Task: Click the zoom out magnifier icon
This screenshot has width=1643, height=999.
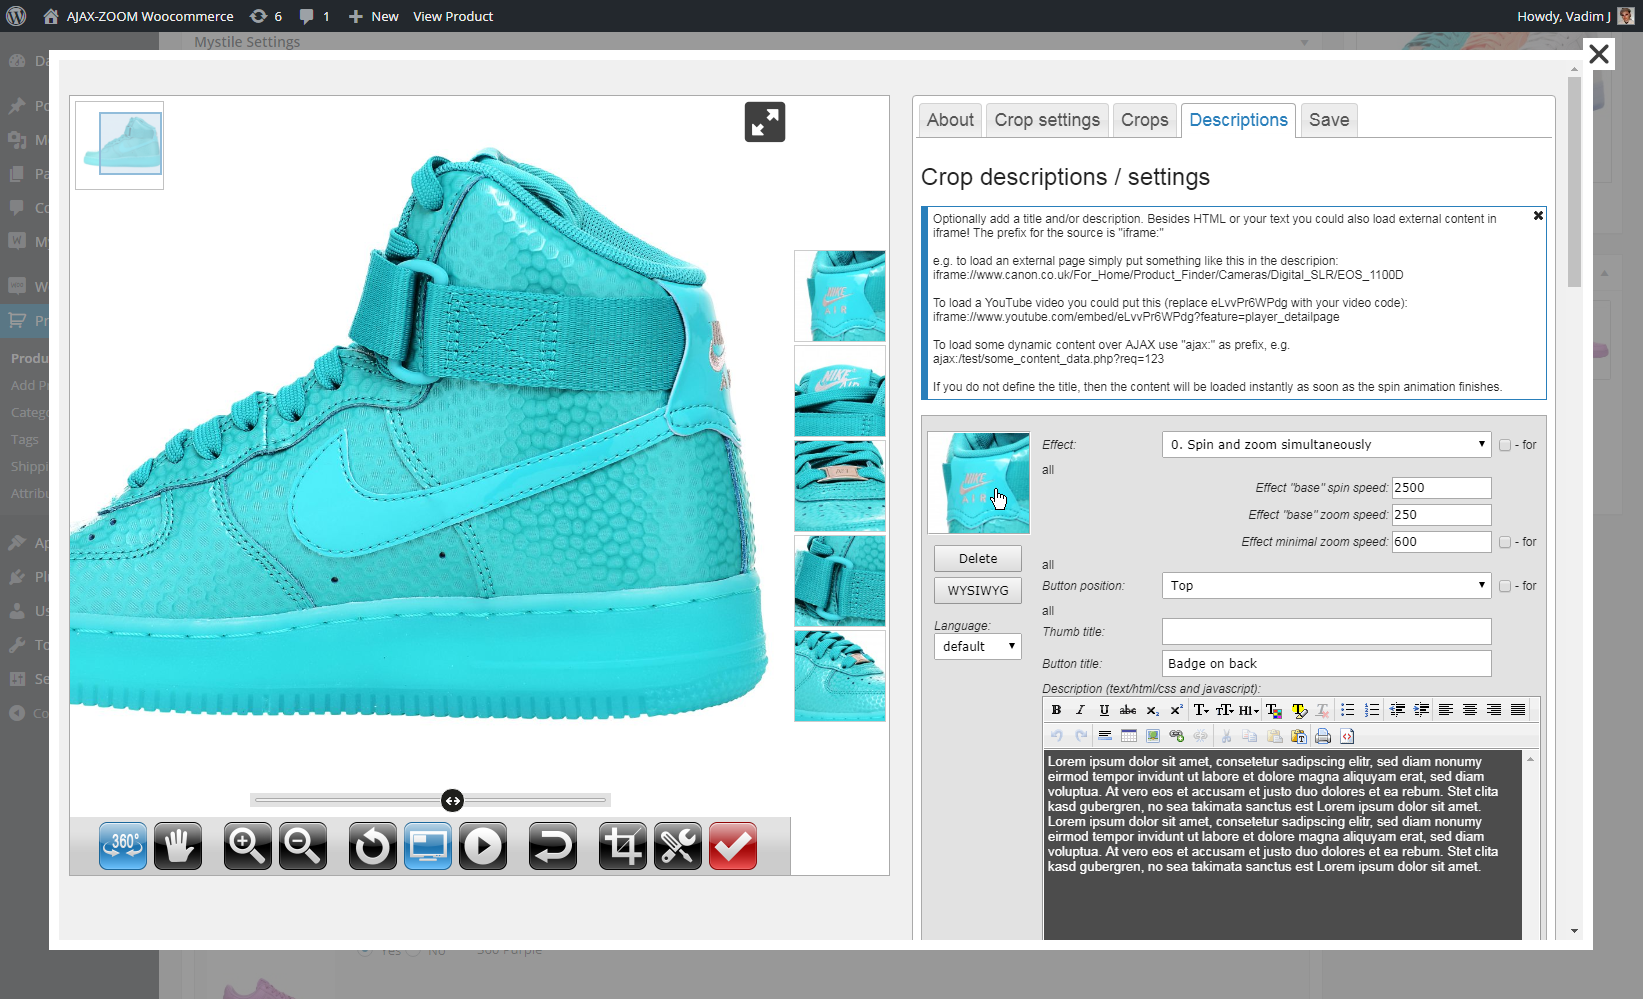Action: pyautogui.click(x=303, y=846)
